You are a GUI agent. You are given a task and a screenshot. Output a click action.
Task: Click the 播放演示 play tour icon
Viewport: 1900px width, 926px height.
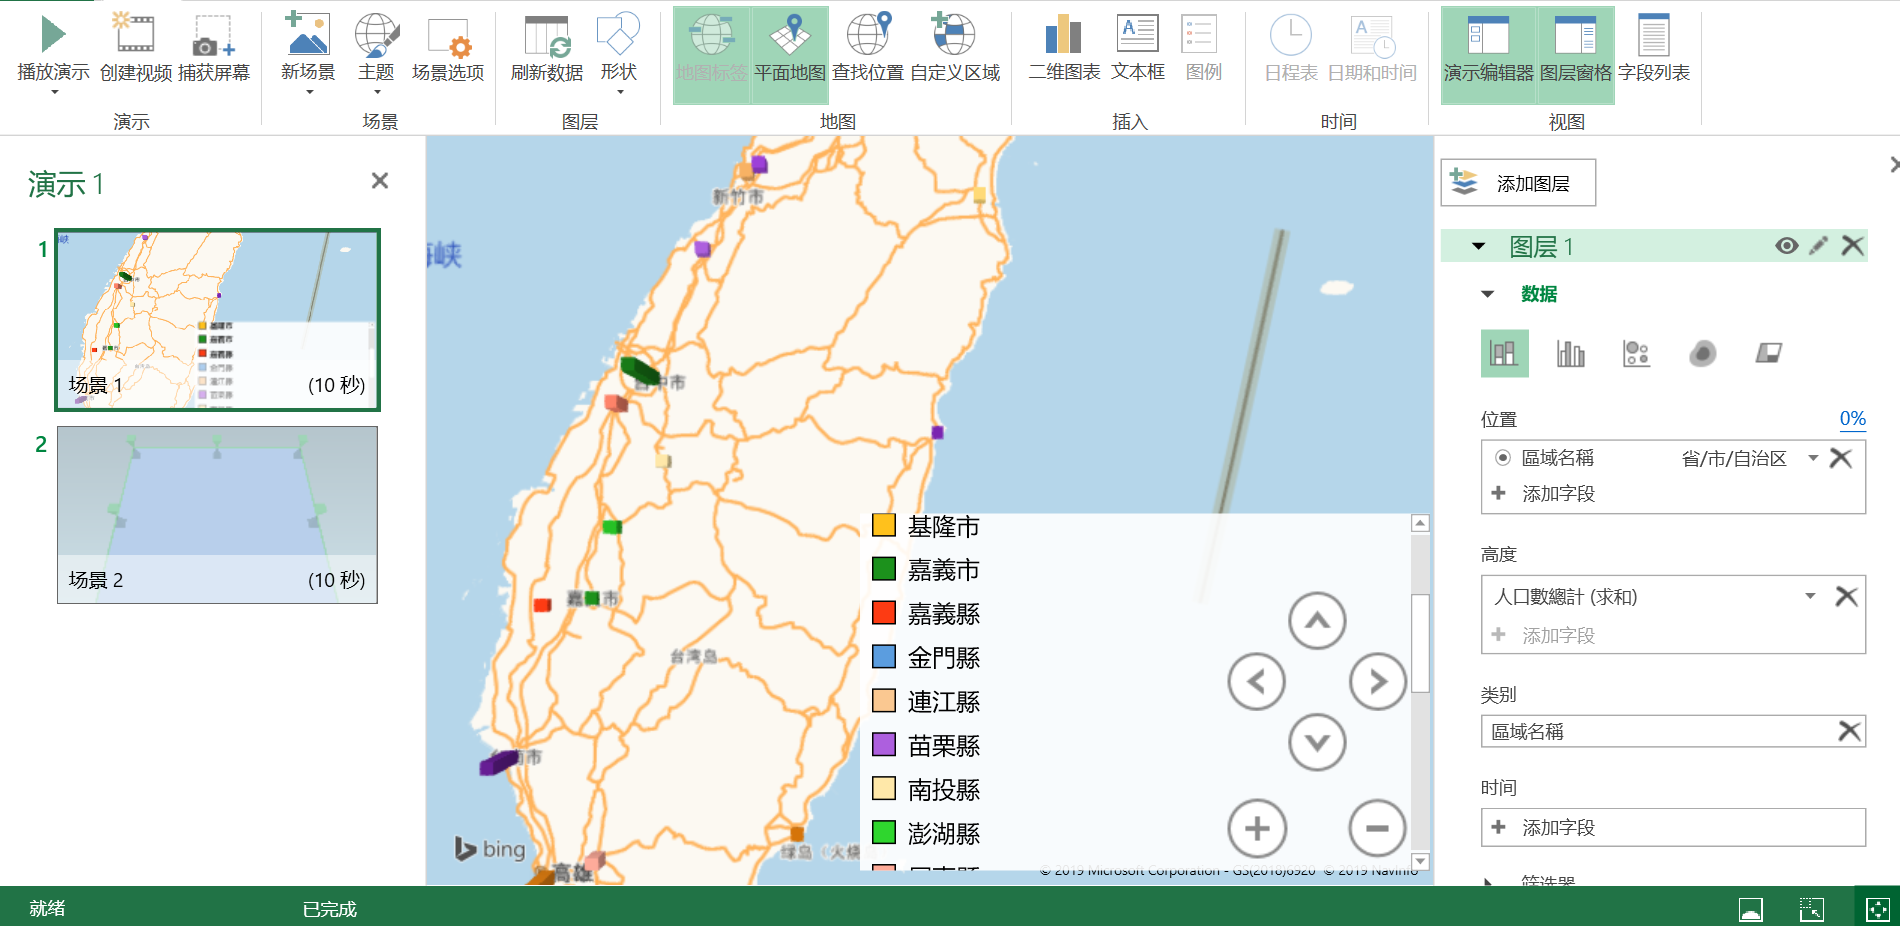[53, 35]
